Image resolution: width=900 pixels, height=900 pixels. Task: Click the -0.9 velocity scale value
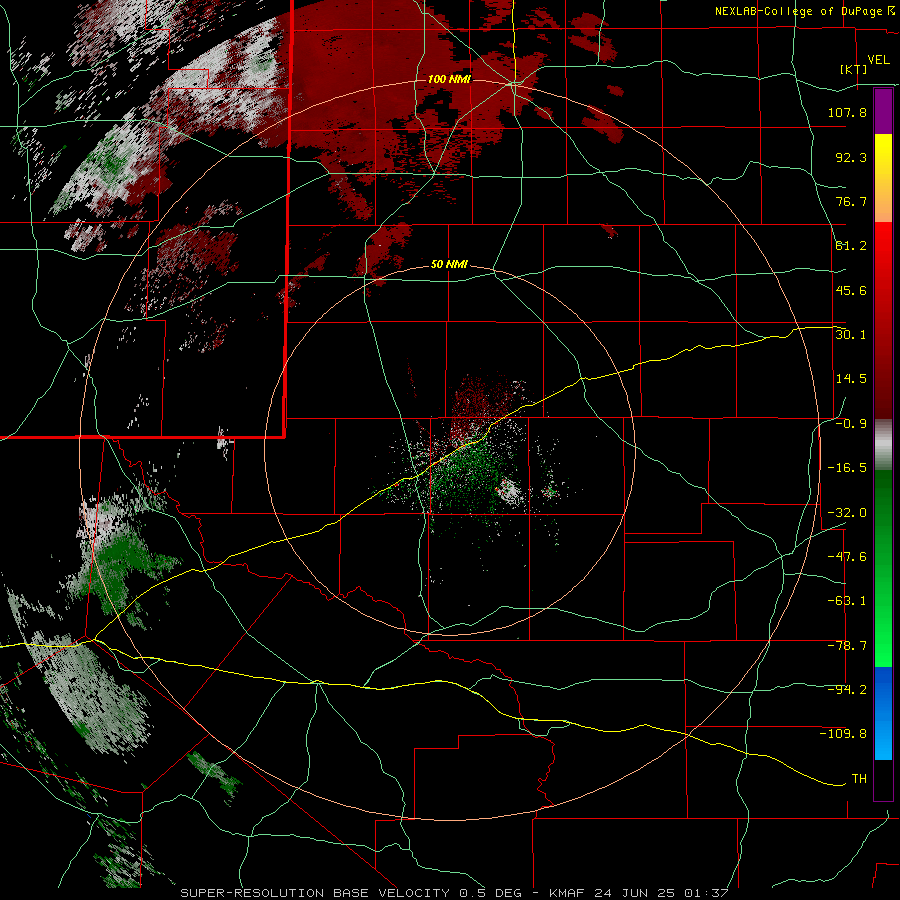coord(851,423)
